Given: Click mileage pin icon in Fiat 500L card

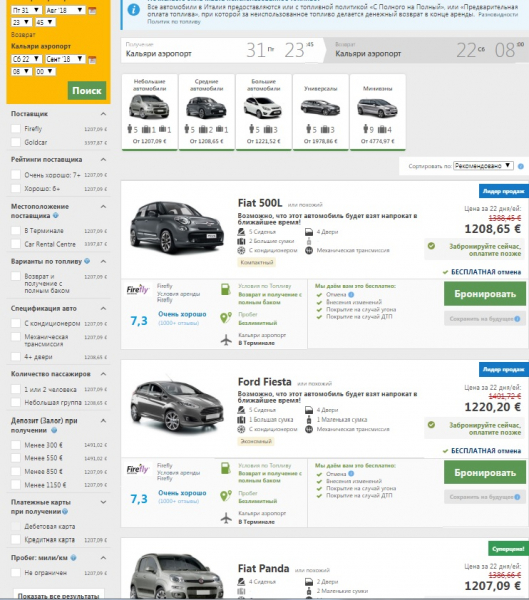Looking at the screenshot, I should (x=226, y=317).
